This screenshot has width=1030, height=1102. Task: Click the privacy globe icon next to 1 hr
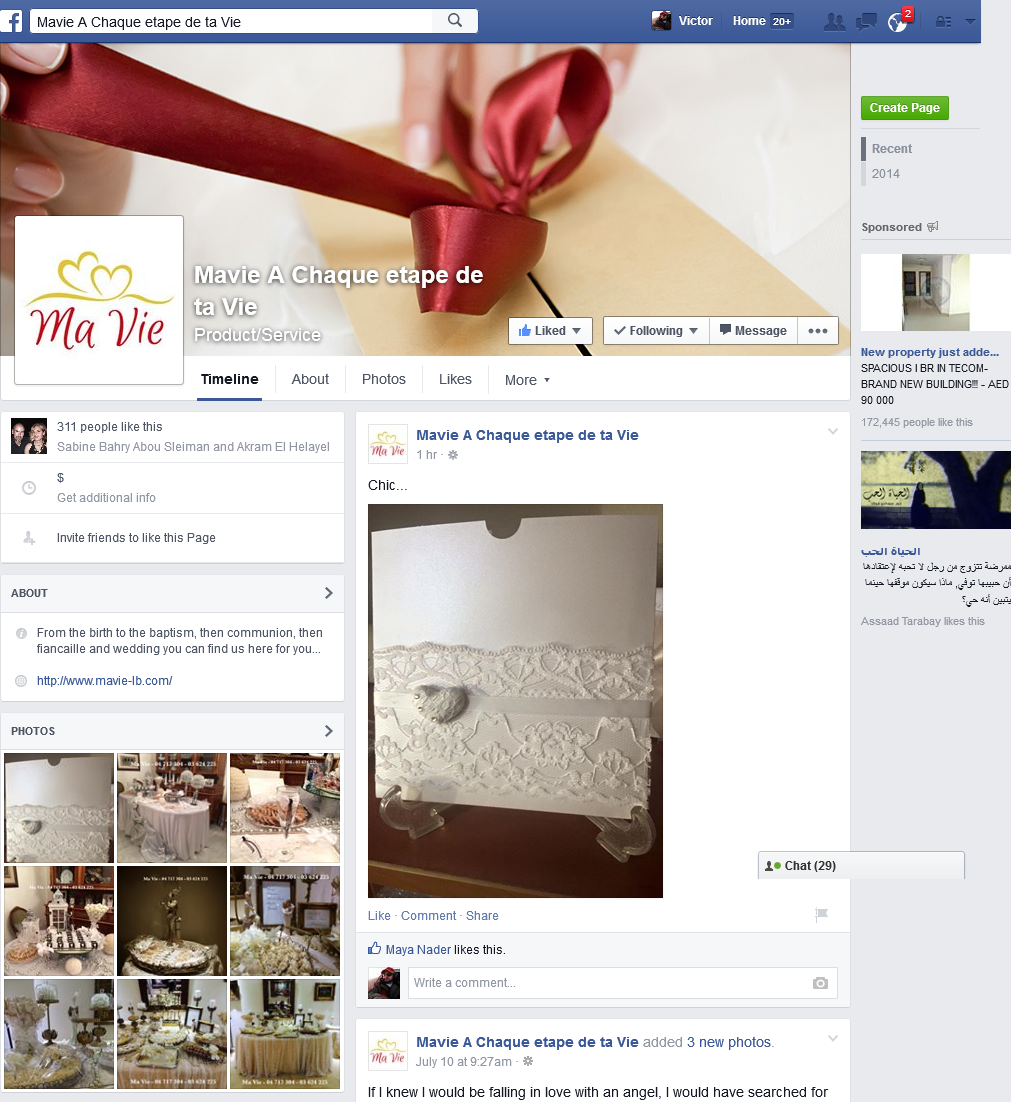click(453, 455)
